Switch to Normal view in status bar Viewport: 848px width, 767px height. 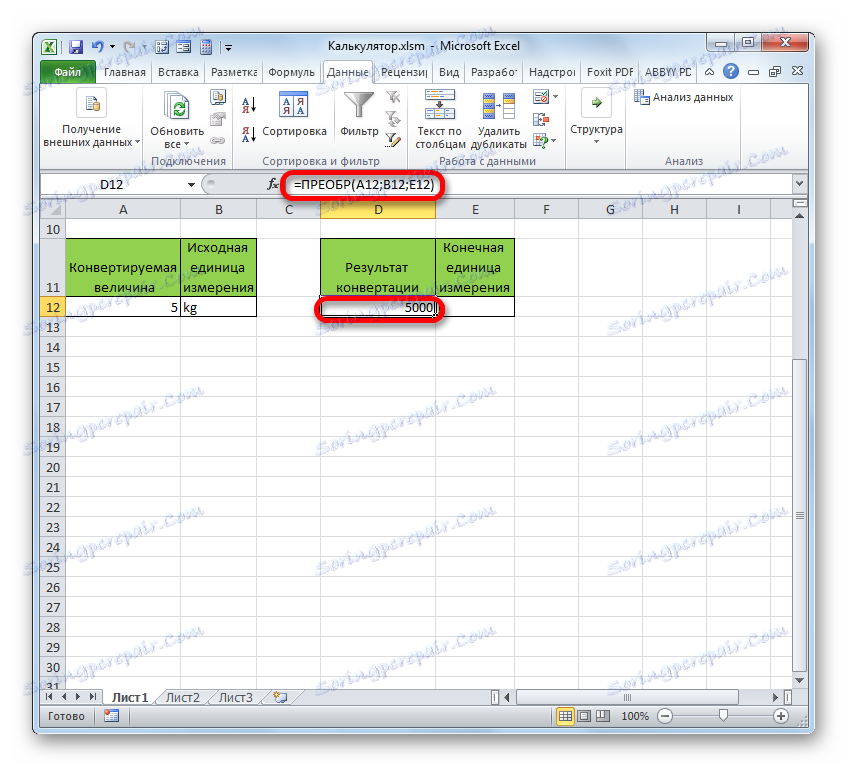pos(565,716)
